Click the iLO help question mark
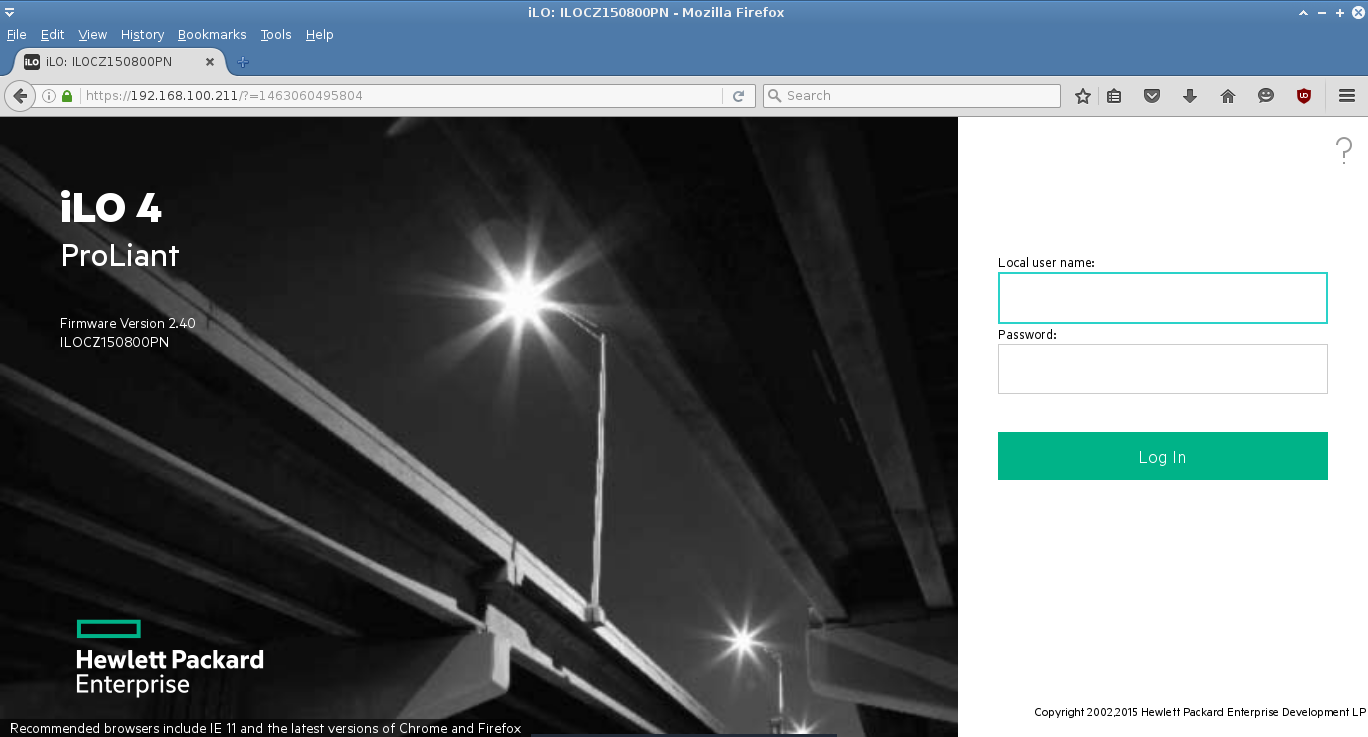1368x737 pixels. click(1344, 151)
